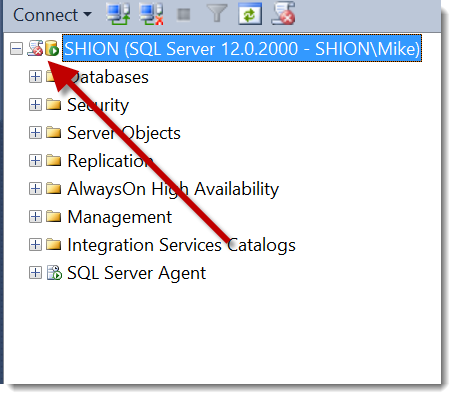The height and width of the screenshot is (410, 475).
Task: Expand the SQL Server Agent node
Action: coord(35,273)
